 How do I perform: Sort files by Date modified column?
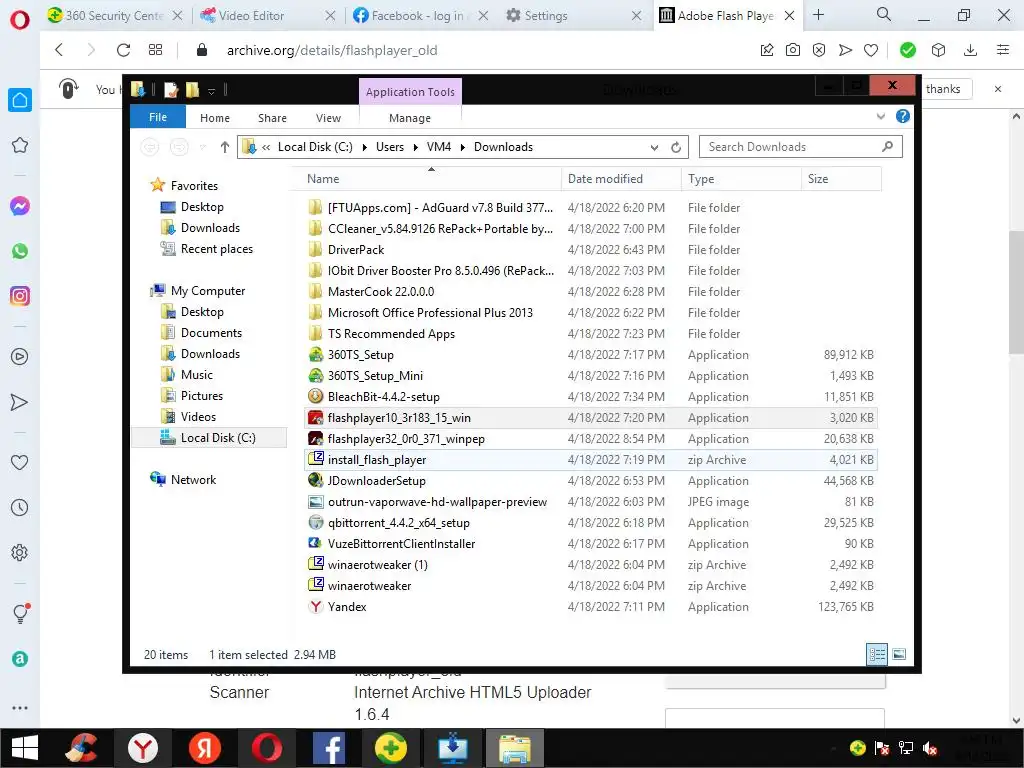click(x=621, y=179)
